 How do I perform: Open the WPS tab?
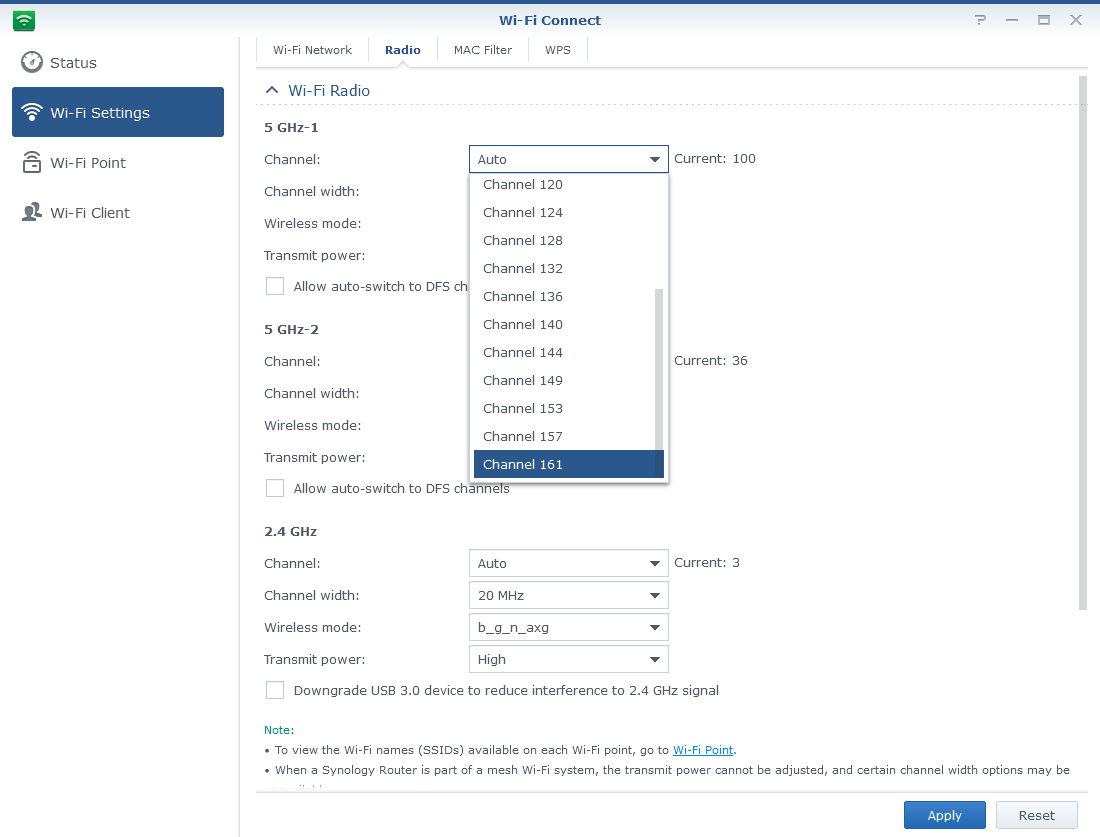coord(557,49)
